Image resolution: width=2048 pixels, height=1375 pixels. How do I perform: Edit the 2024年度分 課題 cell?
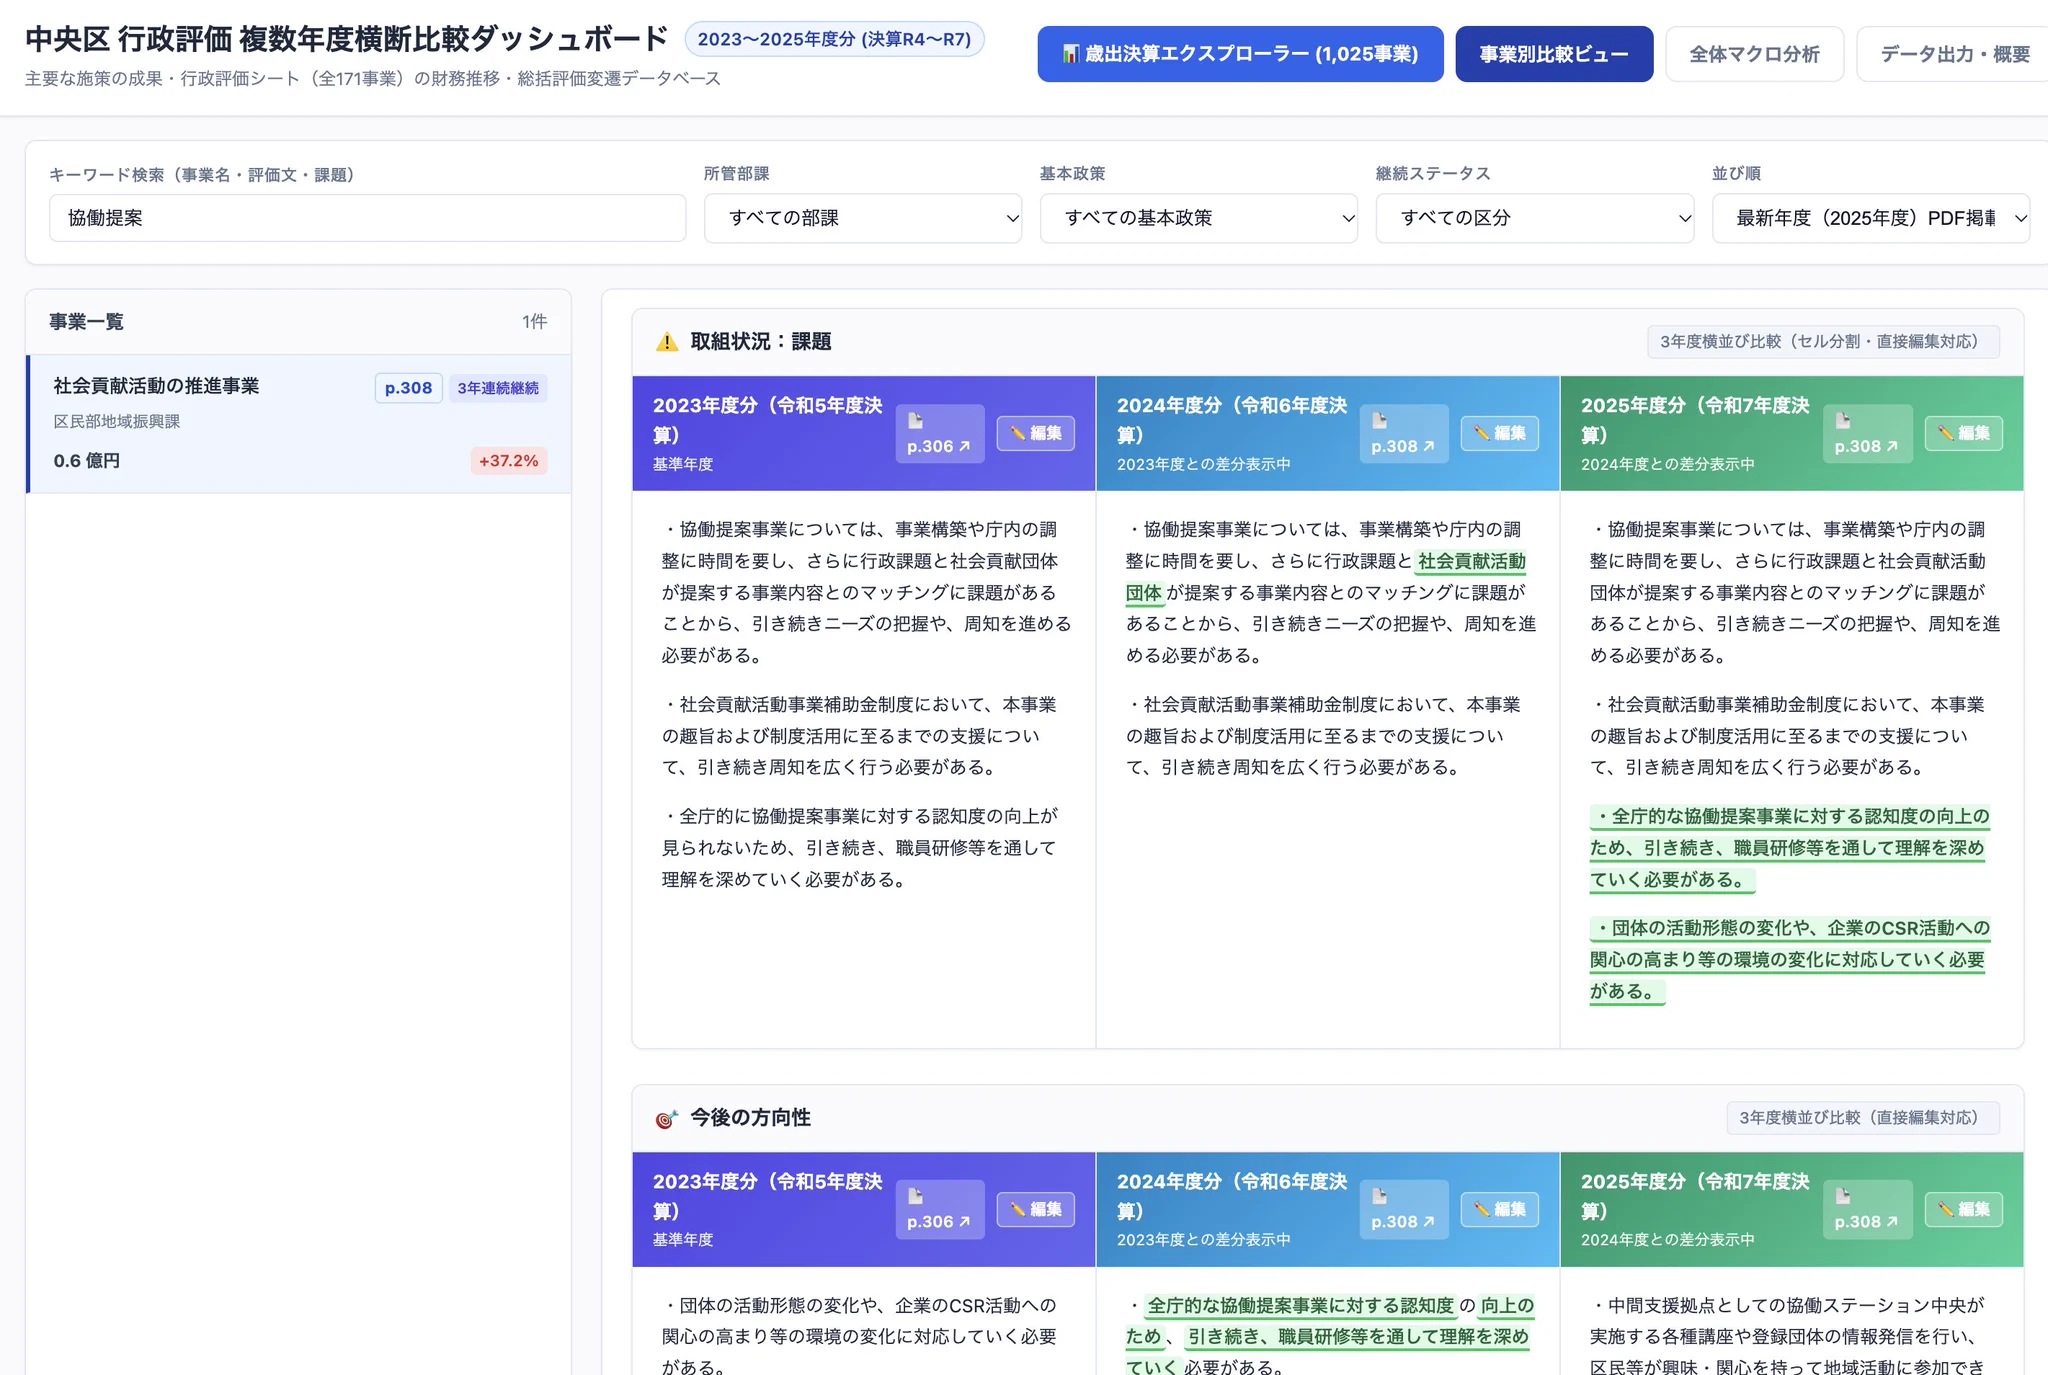tap(1499, 433)
